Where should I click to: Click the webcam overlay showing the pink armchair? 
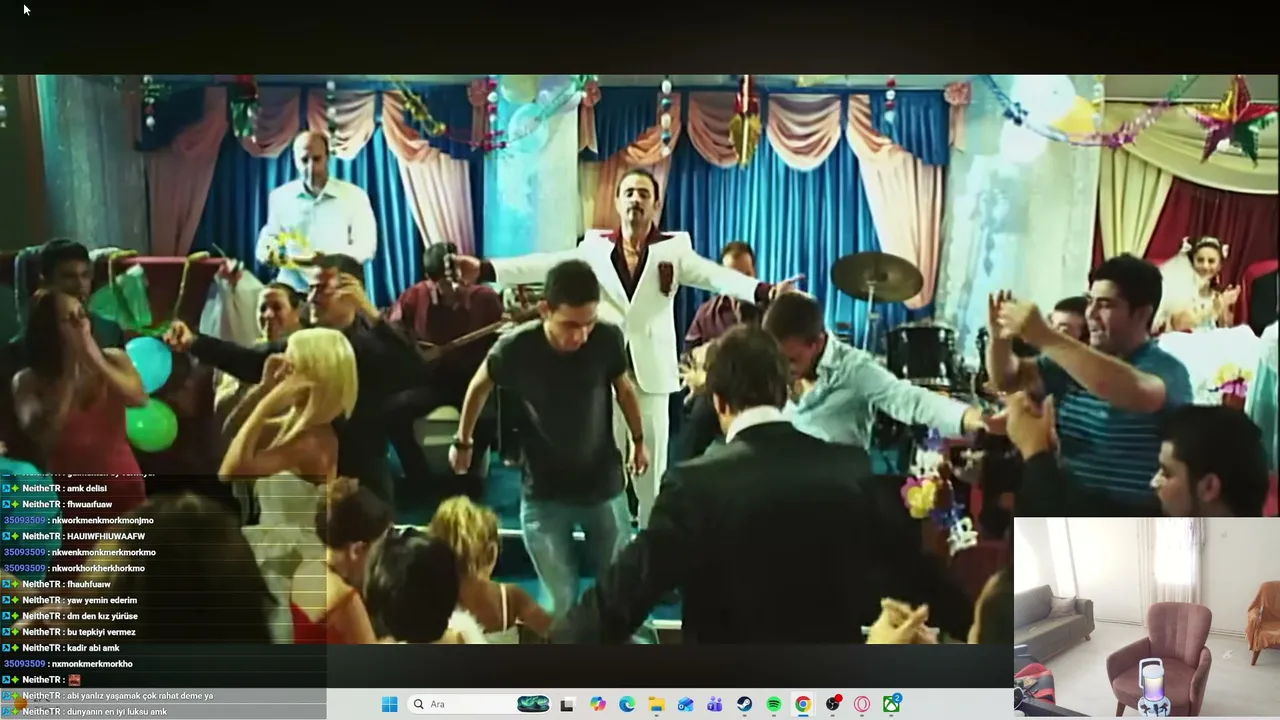[x=1147, y=616]
